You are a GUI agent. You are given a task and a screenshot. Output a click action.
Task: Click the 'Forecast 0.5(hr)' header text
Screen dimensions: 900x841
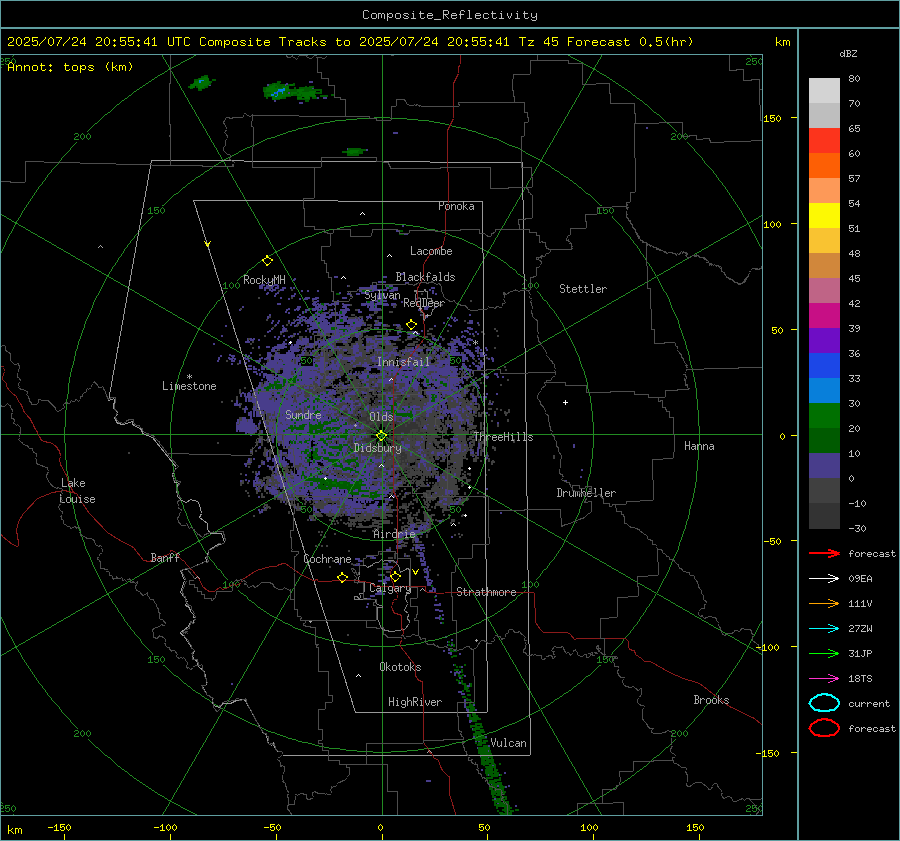pyautogui.click(x=630, y=42)
